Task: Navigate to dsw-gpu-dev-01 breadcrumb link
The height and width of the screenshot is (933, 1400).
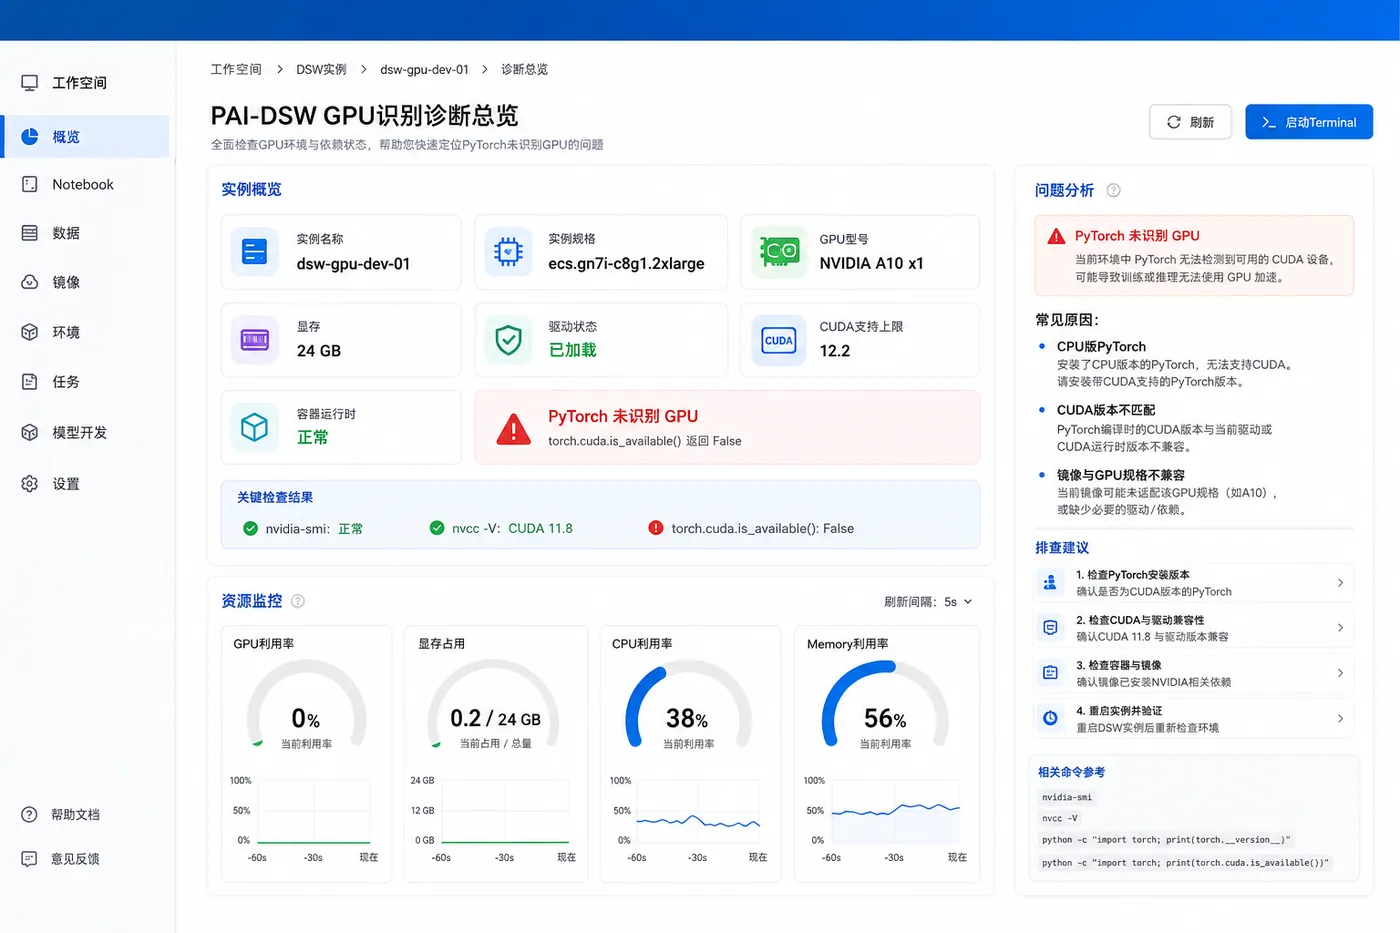Action: point(424,69)
